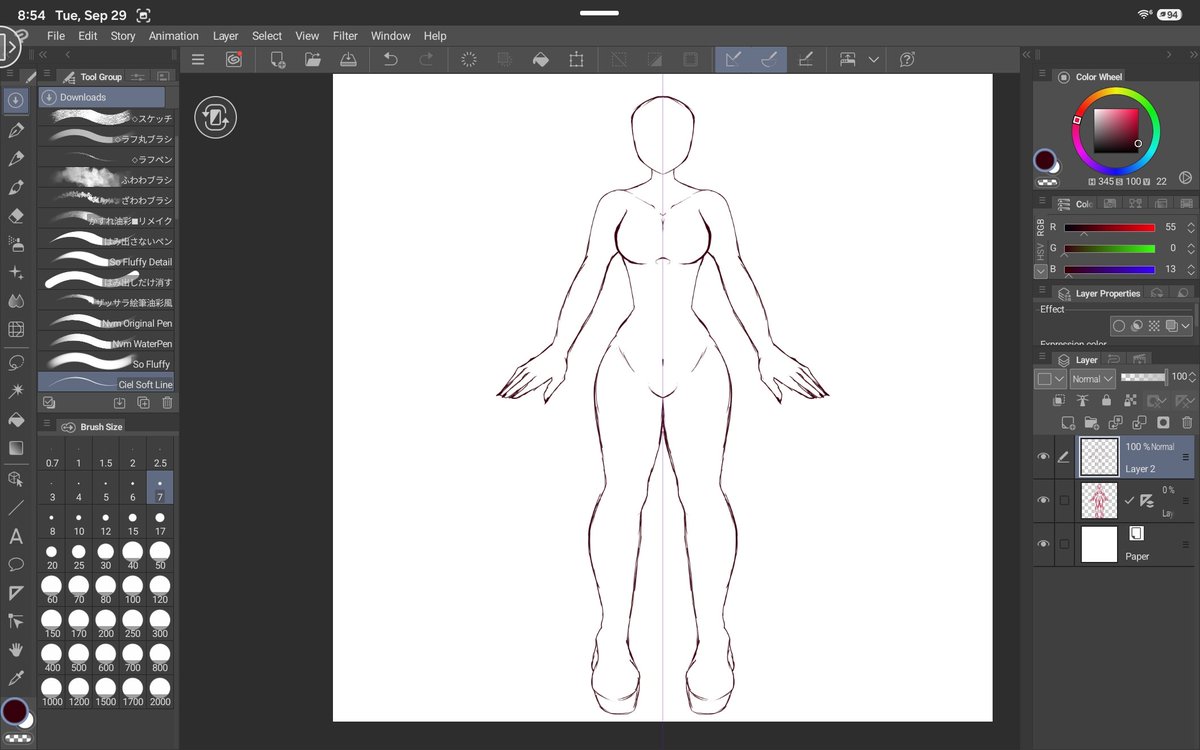Select the Eyedropper tool
Image resolution: width=1200 pixels, height=750 pixels.
(16, 678)
